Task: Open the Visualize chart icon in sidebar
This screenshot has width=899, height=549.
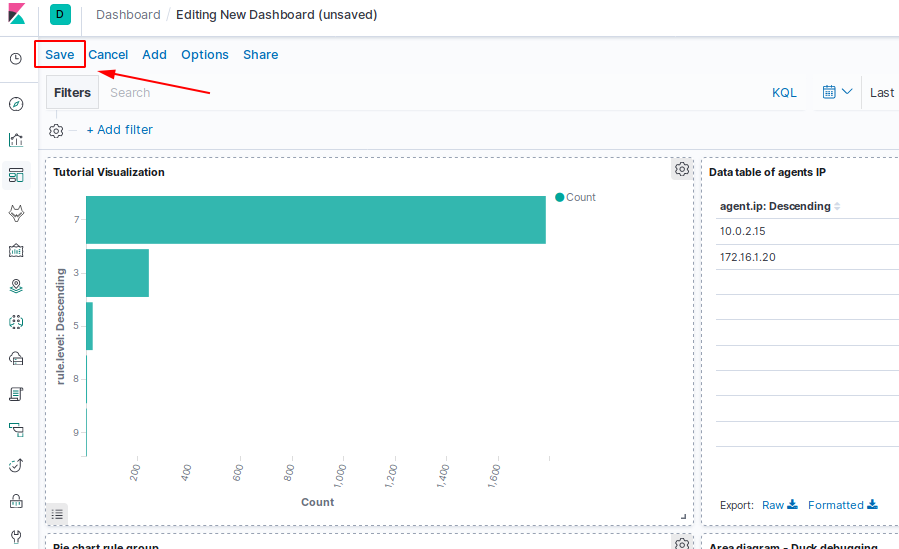Action: (x=16, y=140)
